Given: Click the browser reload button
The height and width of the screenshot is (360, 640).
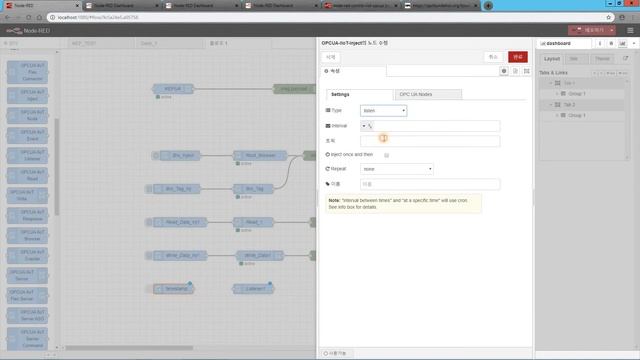Looking at the screenshot, I should click(x=29, y=18).
